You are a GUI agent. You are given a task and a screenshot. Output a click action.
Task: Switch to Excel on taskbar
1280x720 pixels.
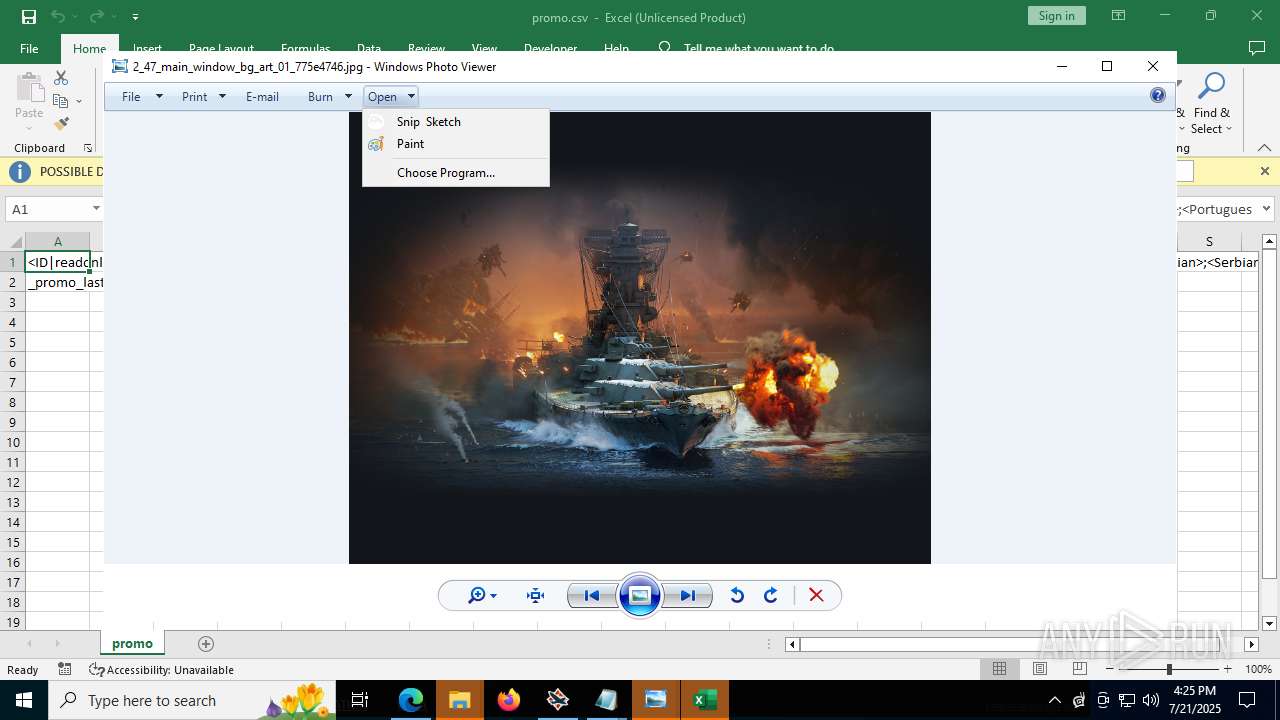click(704, 700)
